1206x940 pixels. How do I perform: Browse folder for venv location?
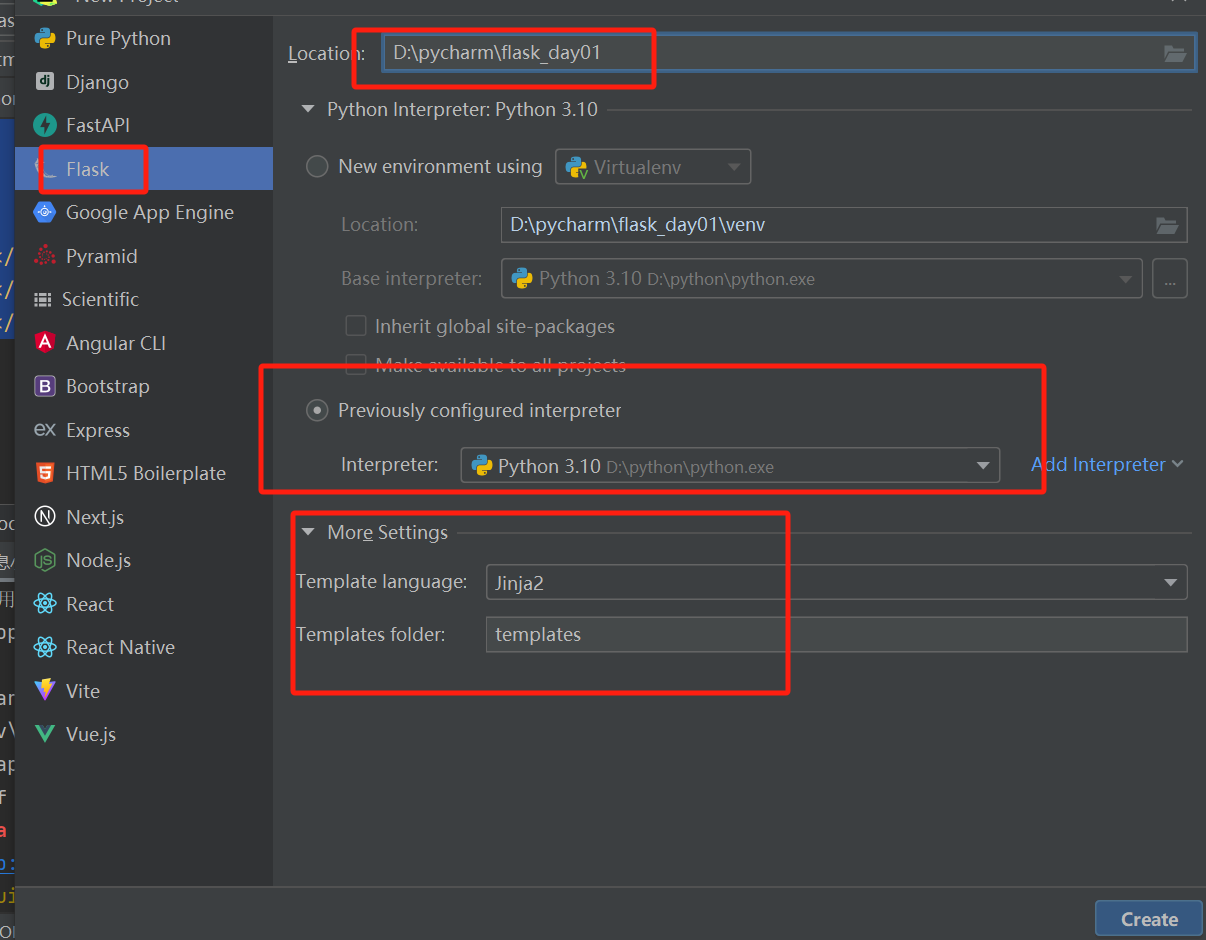click(1167, 225)
